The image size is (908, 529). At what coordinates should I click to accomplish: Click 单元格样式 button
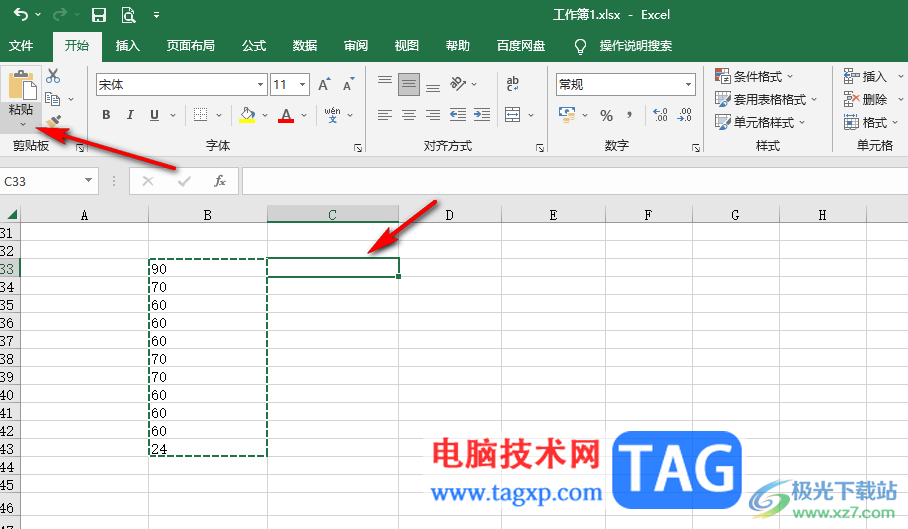tap(760, 123)
